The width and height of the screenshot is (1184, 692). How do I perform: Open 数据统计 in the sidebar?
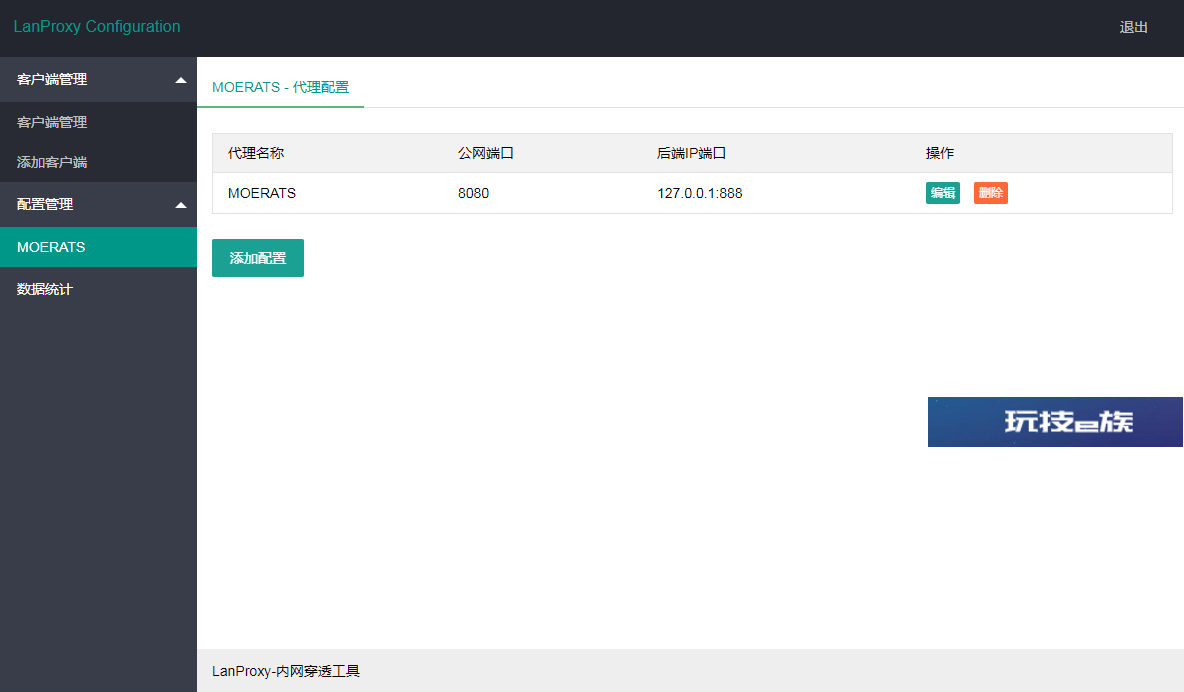[98, 289]
